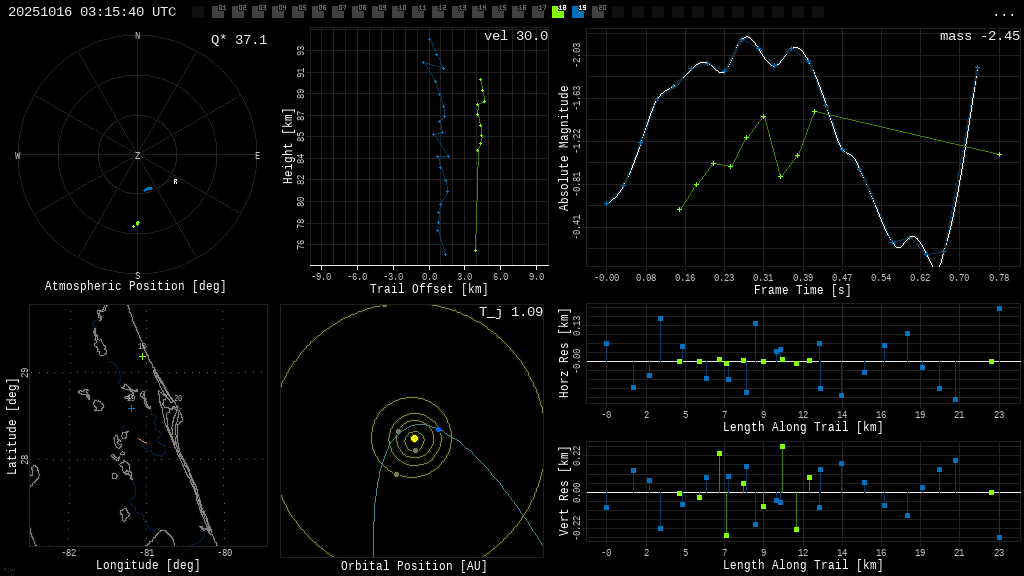Screen dimensions: 1024x576
Task: Click the R radiant marker
Action: coord(175,182)
